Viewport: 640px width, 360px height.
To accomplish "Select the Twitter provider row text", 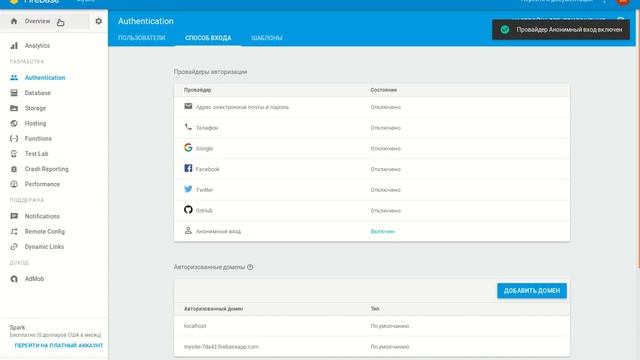I will [x=204, y=190].
